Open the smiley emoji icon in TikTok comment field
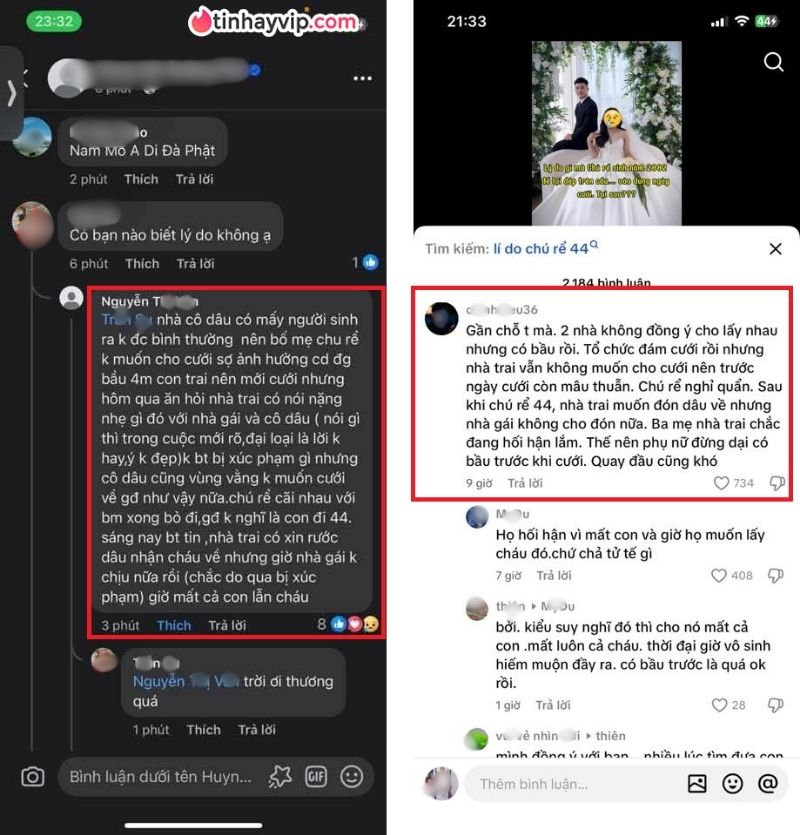 point(732,783)
